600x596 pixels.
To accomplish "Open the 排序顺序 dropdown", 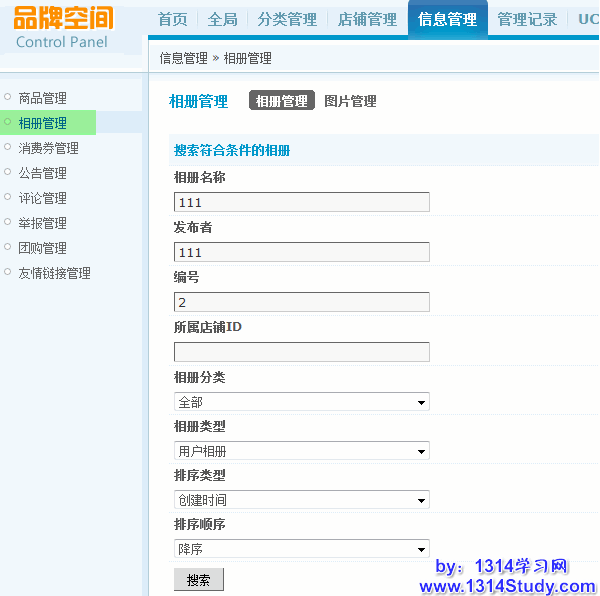I will tap(301, 549).
